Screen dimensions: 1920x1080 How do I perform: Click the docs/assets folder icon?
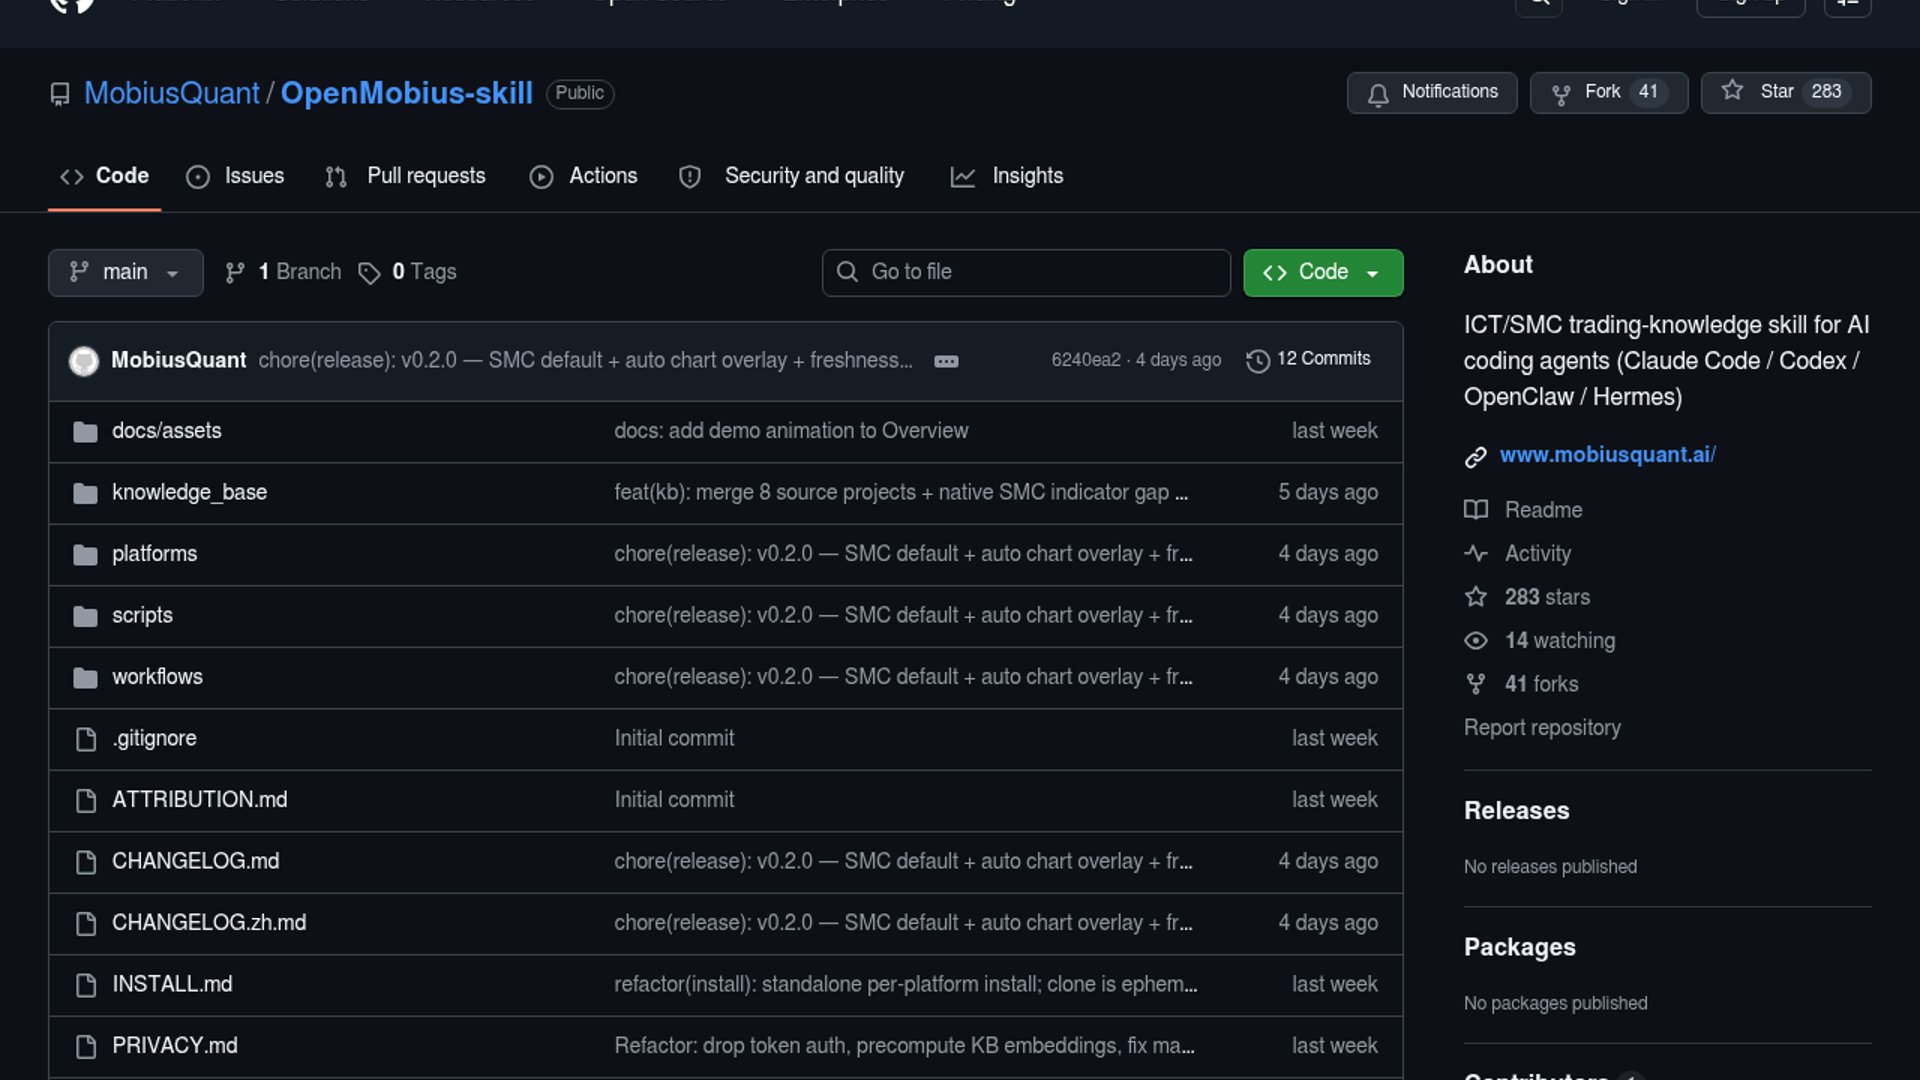pos(85,432)
